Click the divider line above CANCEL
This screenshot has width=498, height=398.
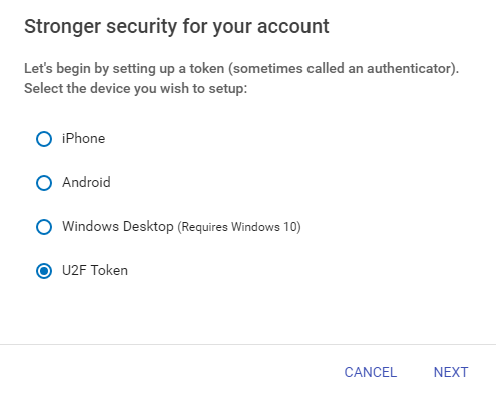(248, 344)
